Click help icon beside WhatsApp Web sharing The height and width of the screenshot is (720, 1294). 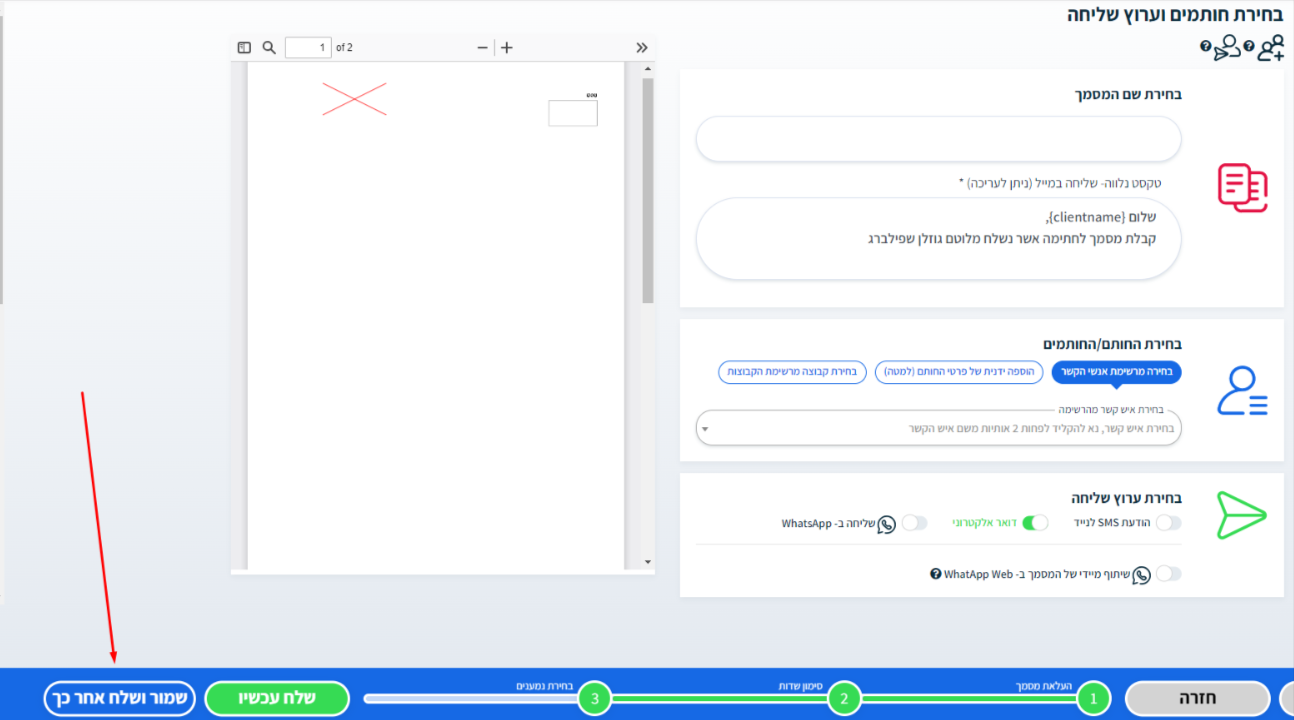pyautogui.click(x=936, y=574)
